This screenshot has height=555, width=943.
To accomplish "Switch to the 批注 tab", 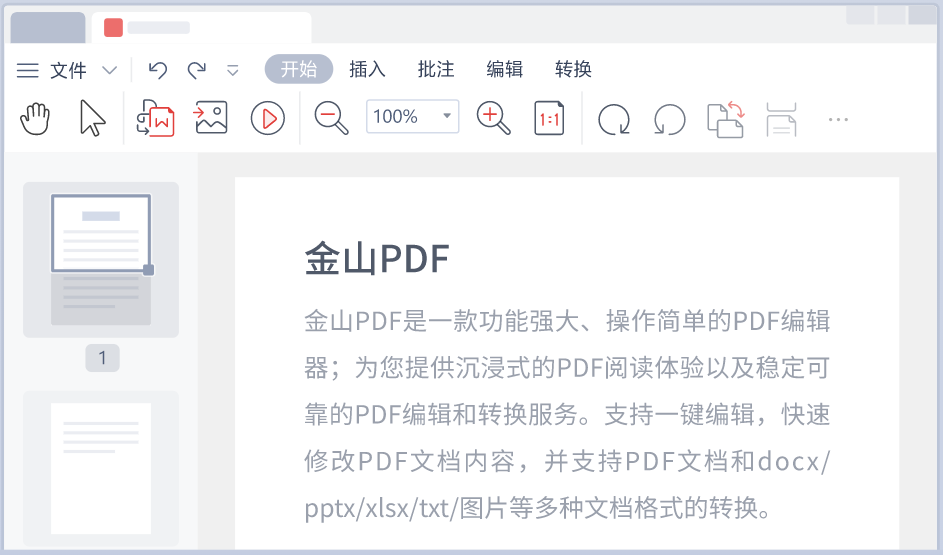I will tap(436, 69).
